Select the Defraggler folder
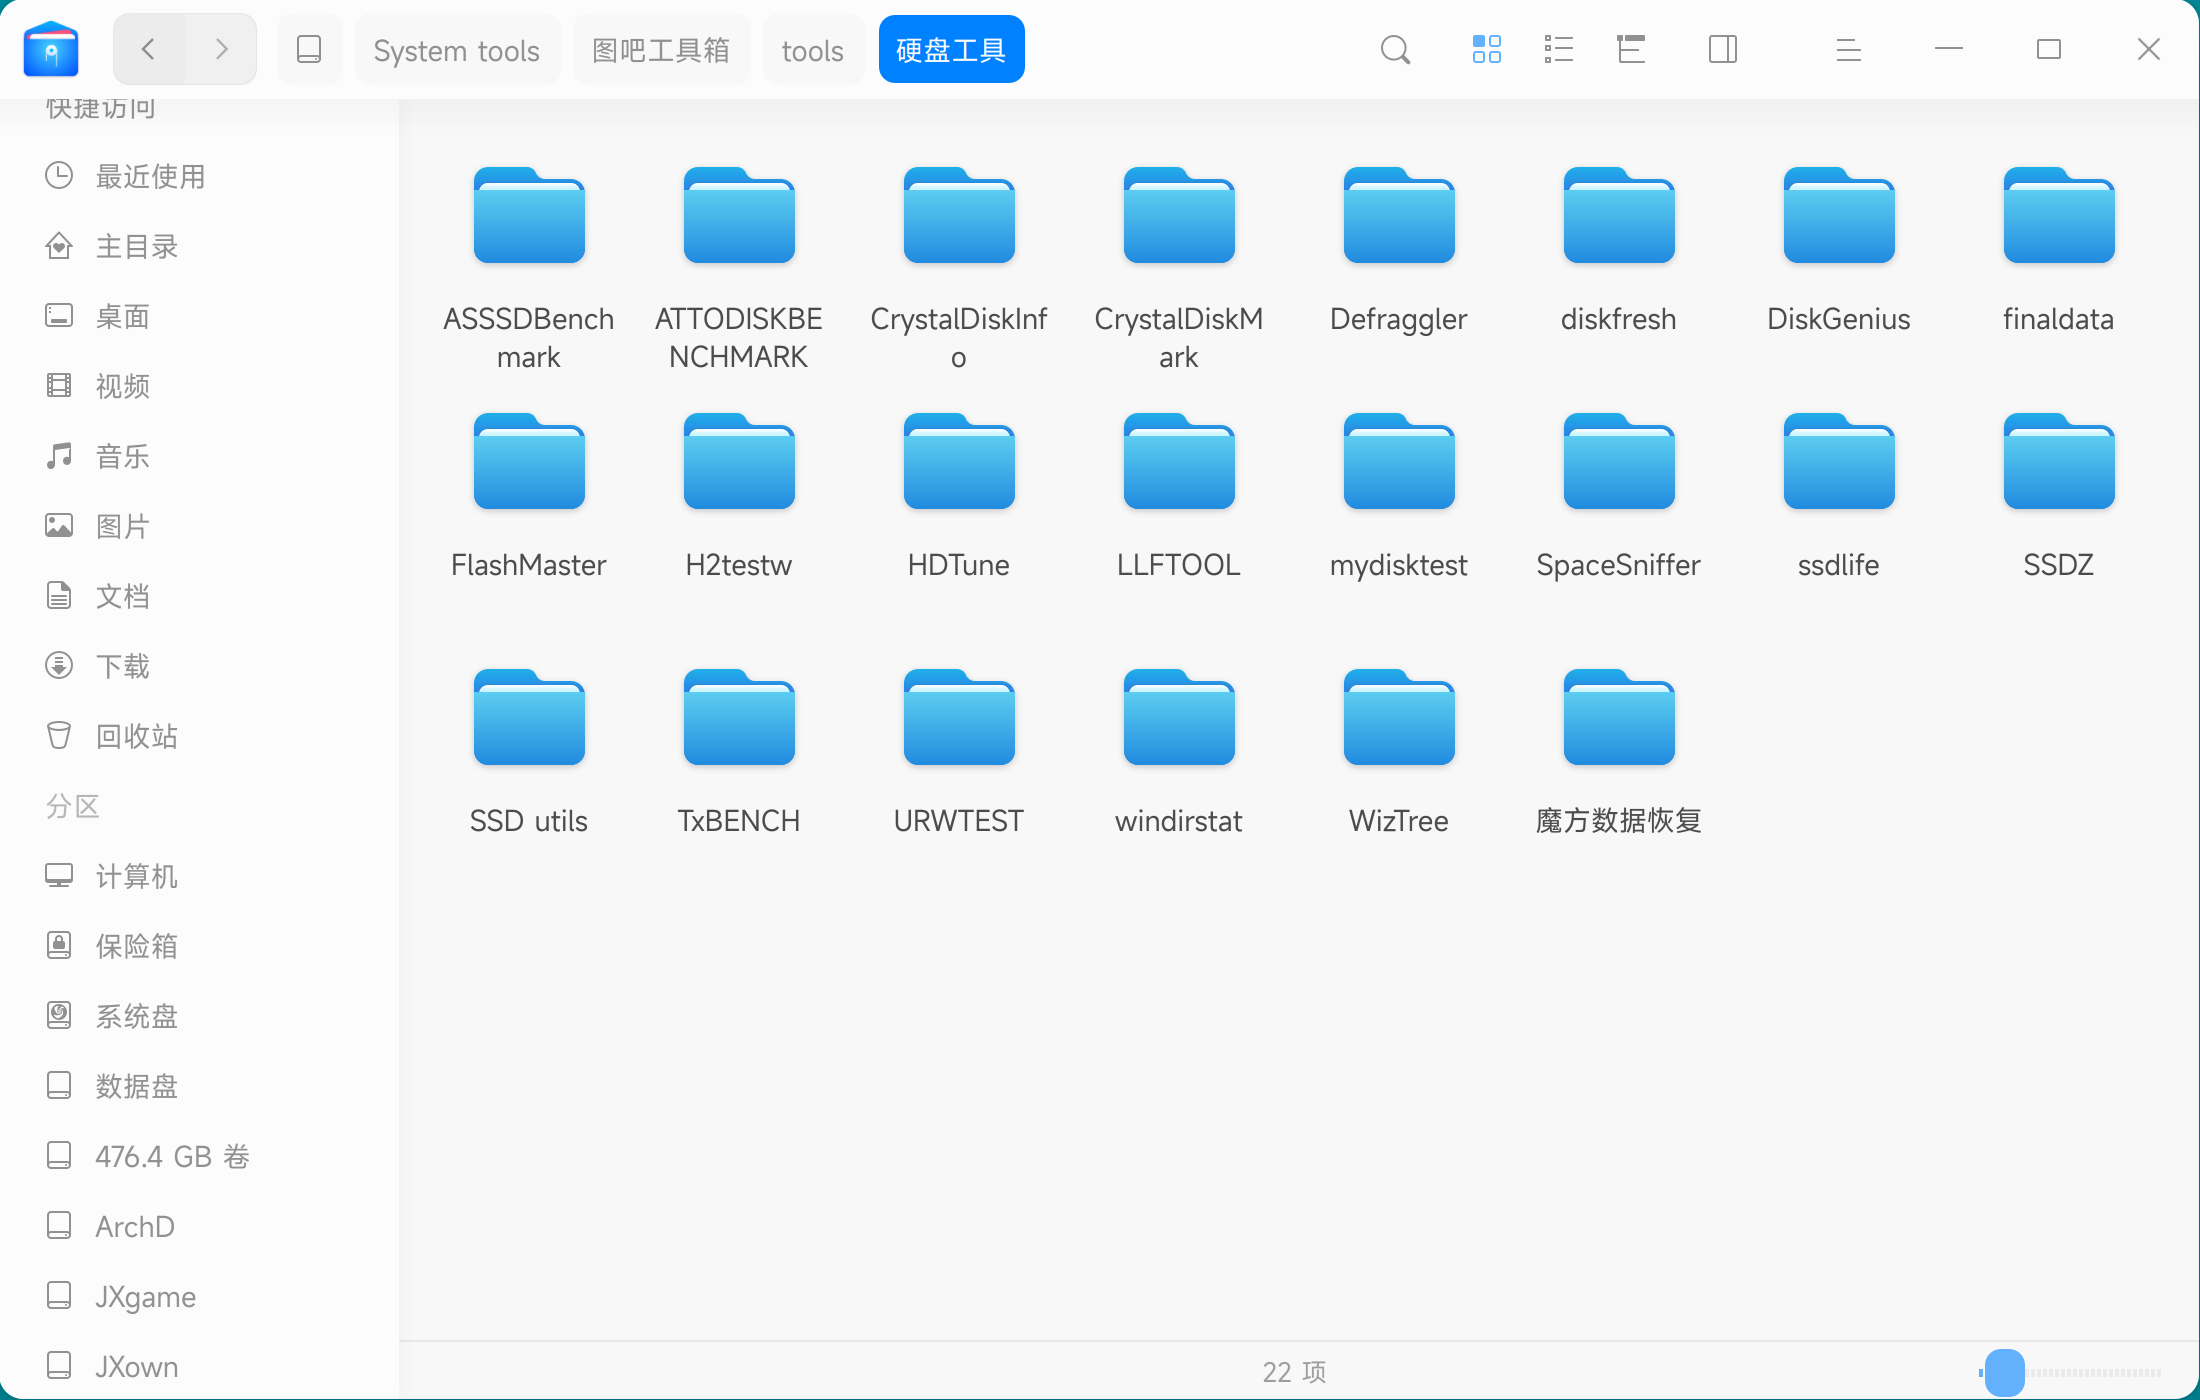The height and width of the screenshot is (1400, 2200). coord(1399,250)
